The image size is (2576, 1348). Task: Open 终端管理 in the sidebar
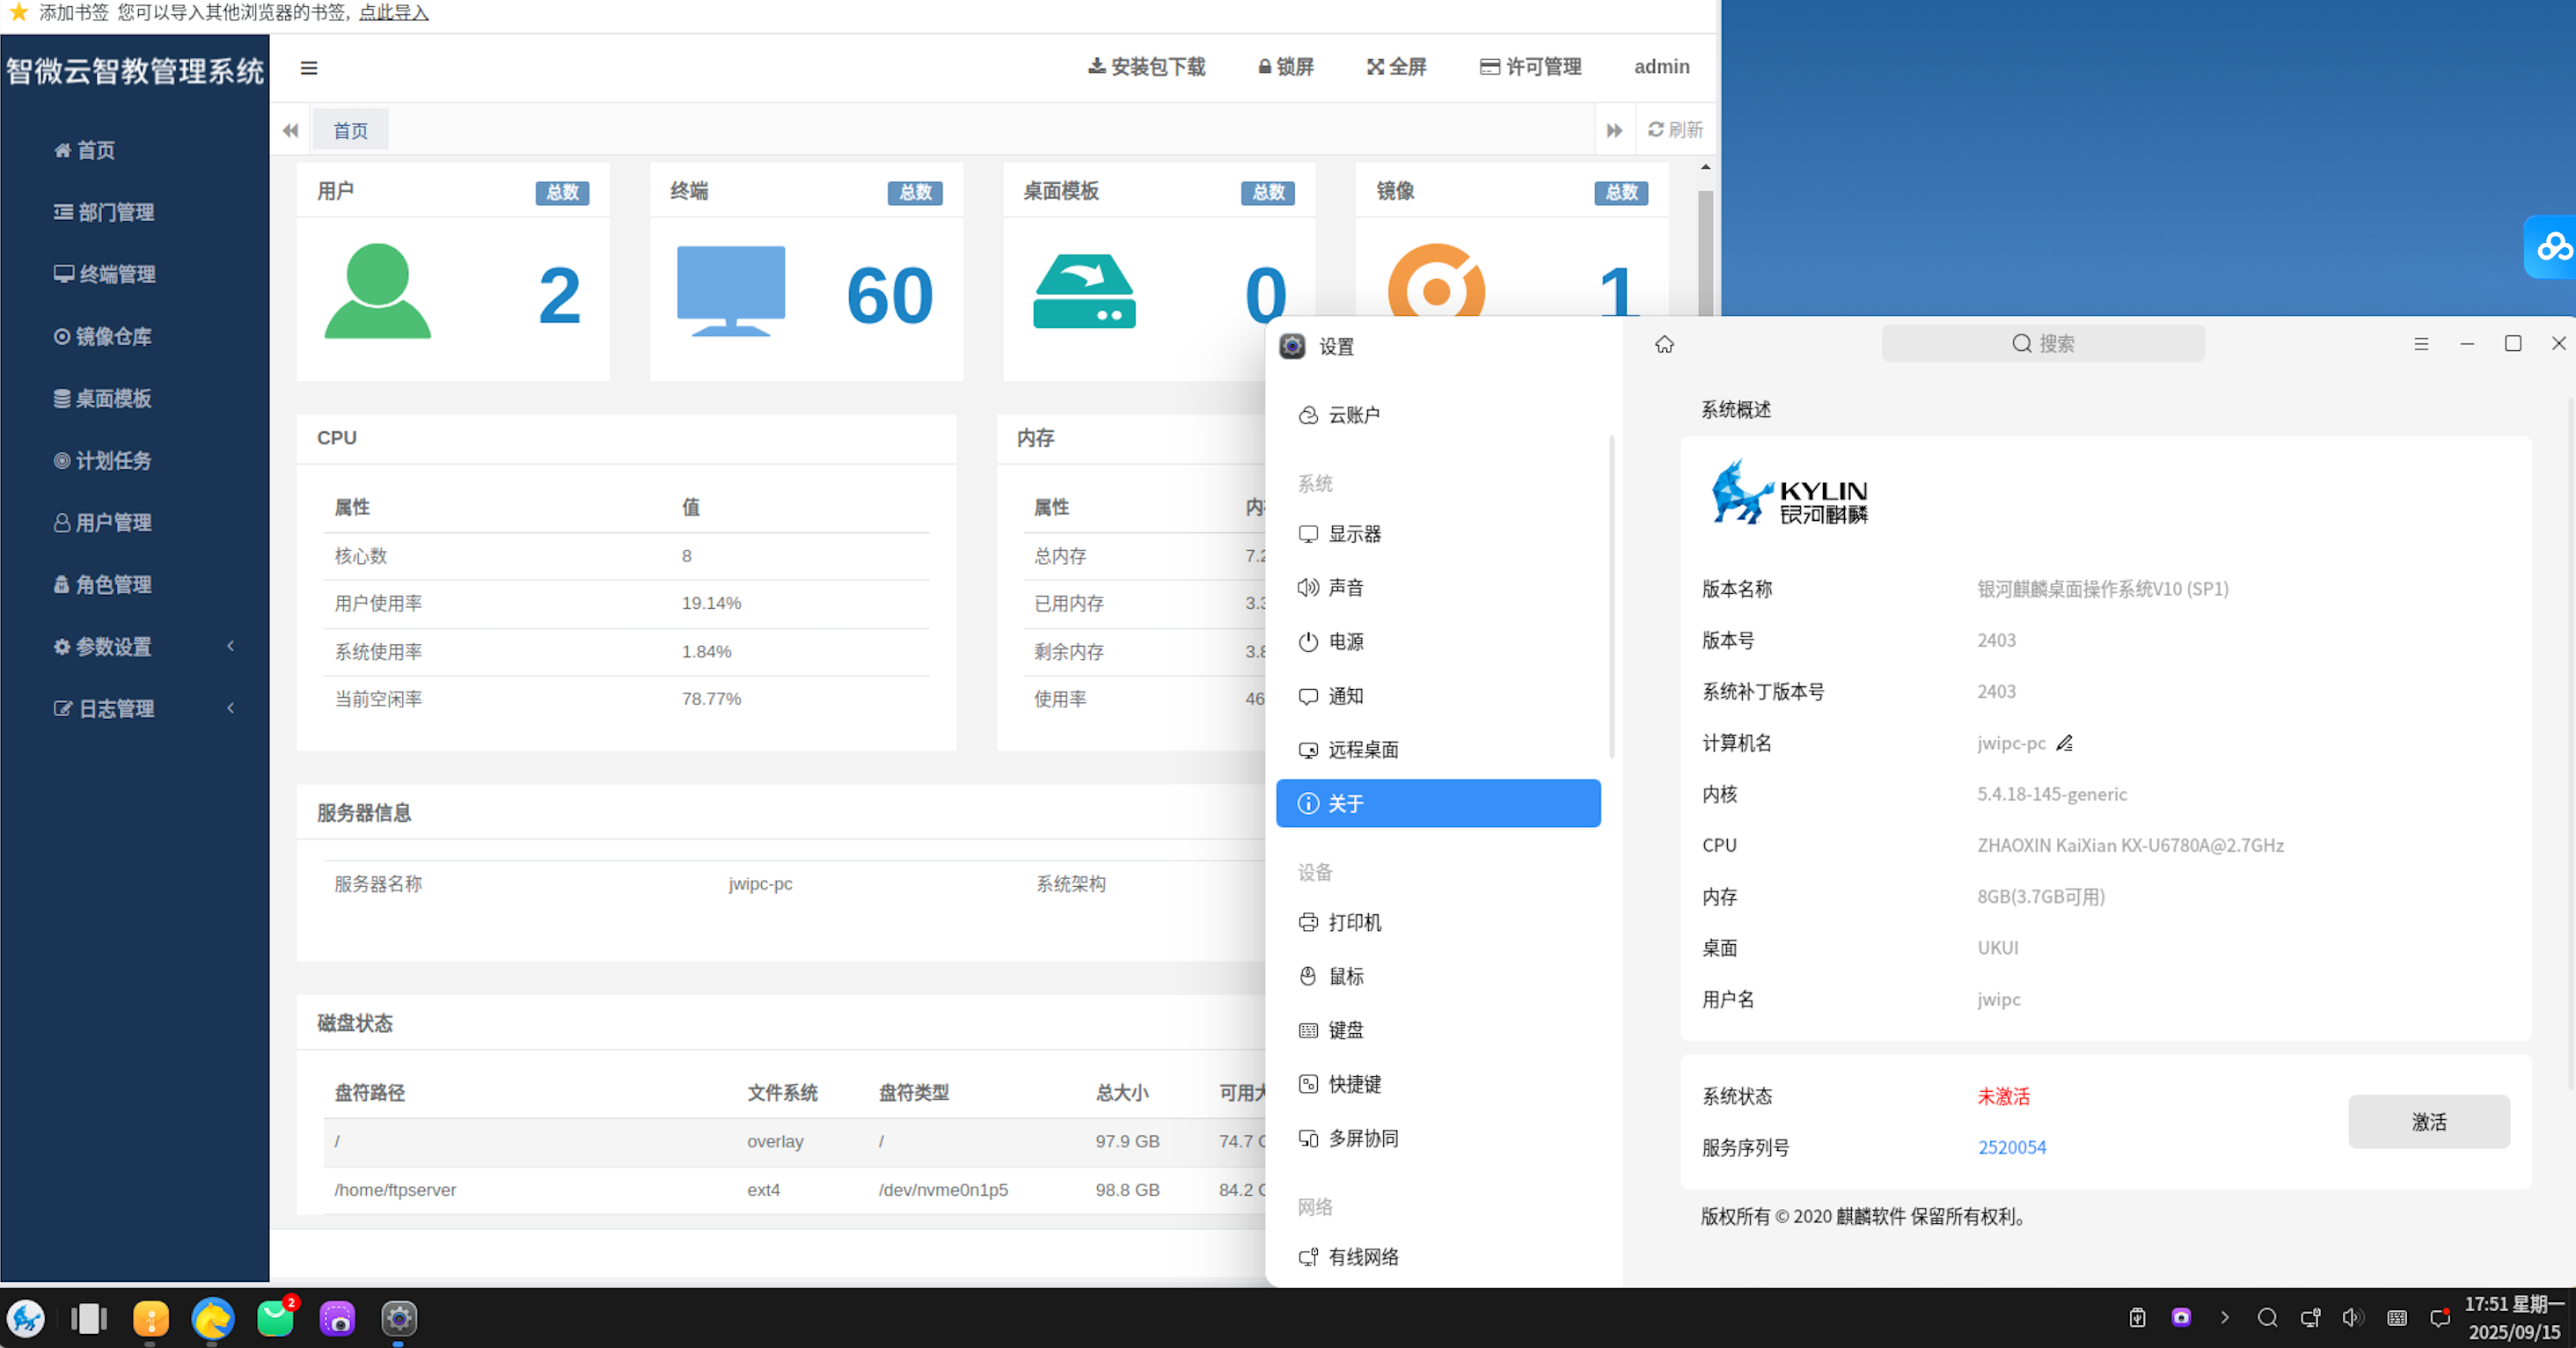point(116,274)
